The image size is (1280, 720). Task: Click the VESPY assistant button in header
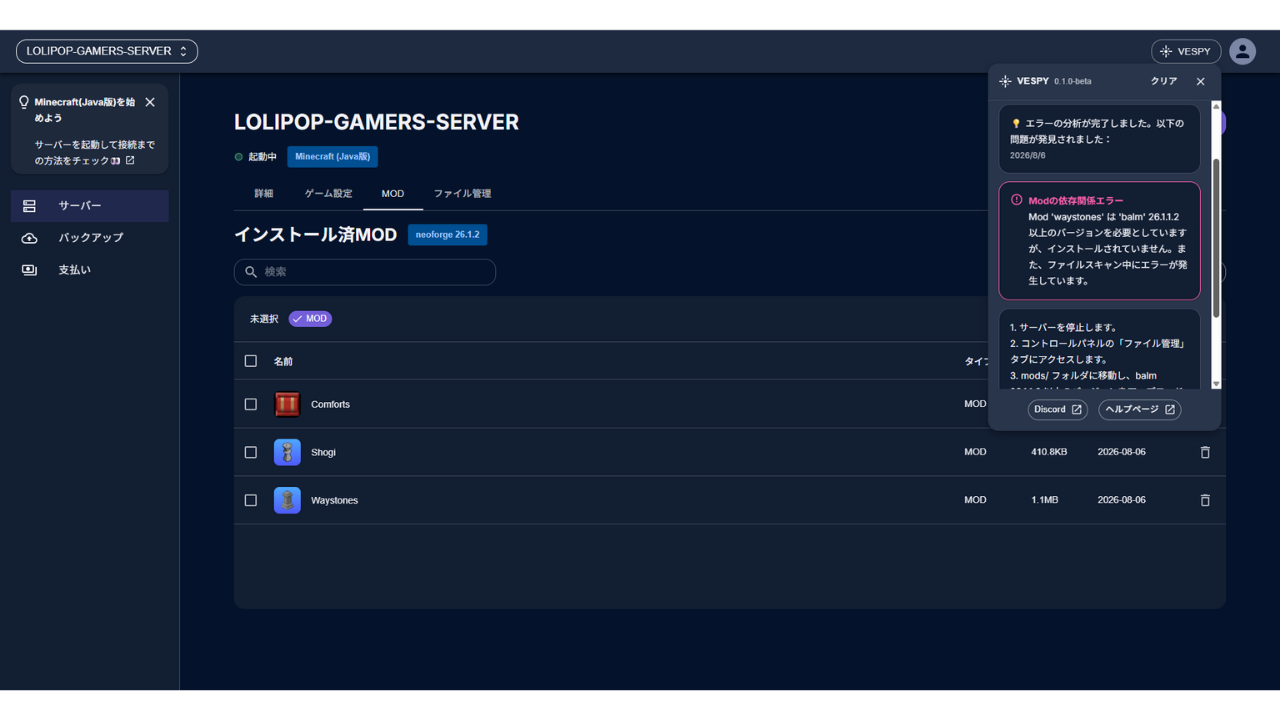1186,51
